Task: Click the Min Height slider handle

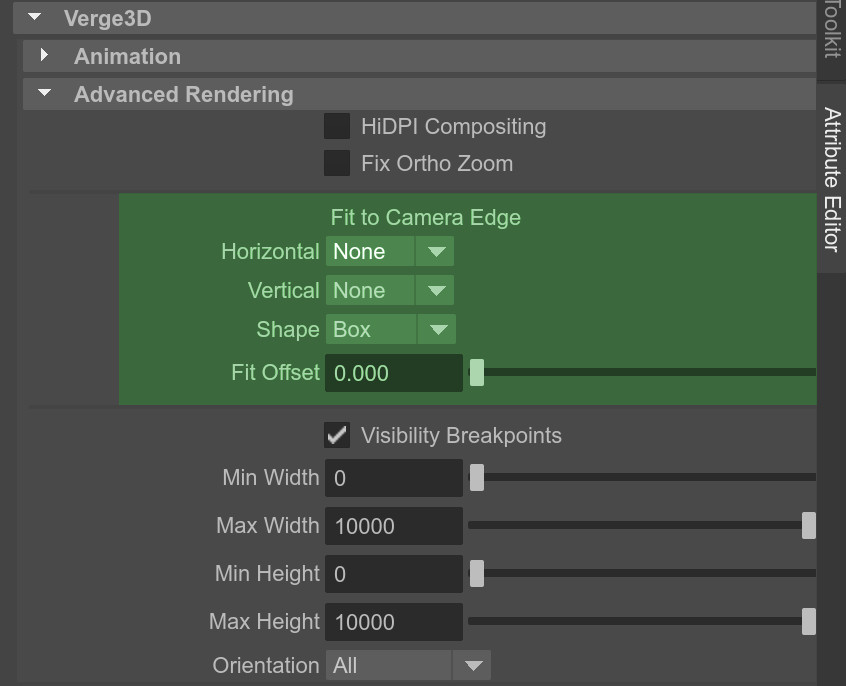Action: [x=477, y=573]
